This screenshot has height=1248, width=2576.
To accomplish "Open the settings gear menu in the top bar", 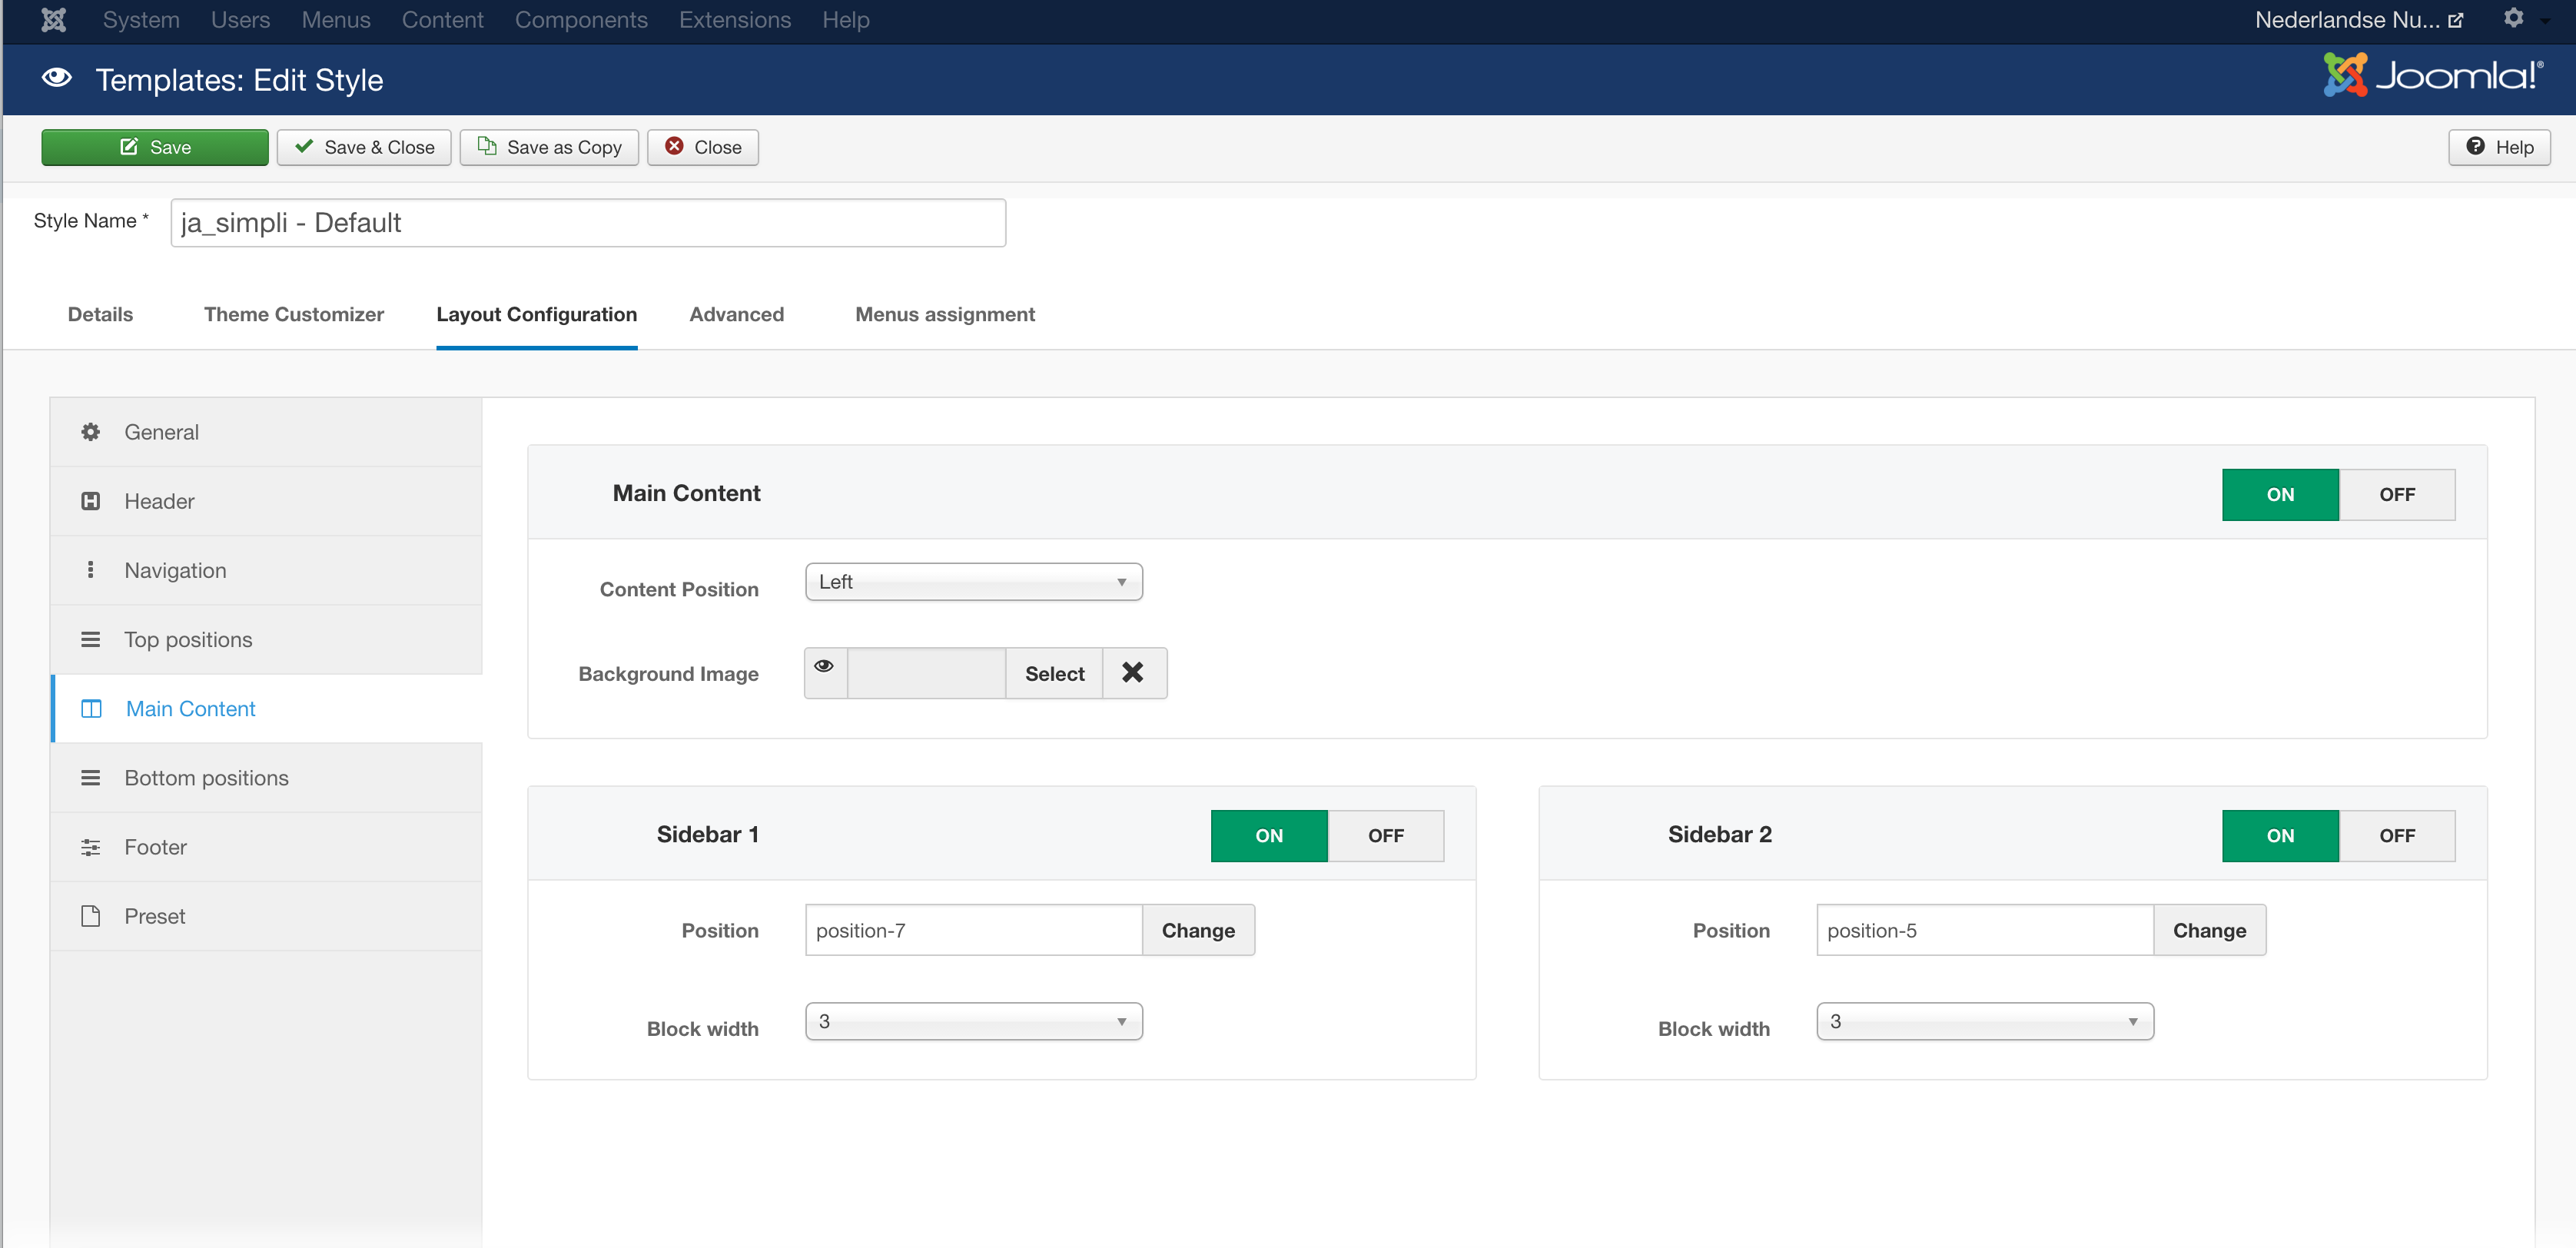I will point(2513,19).
